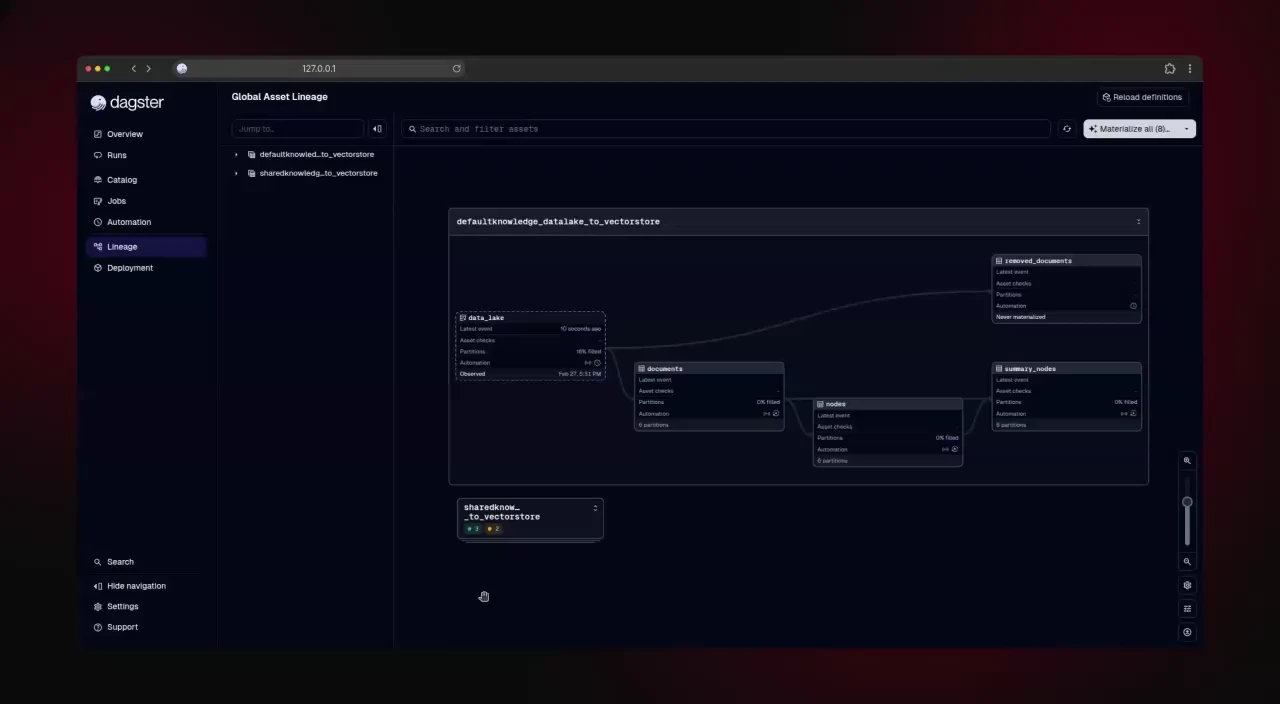Click the documents asset node title
The image size is (1280, 704).
click(x=665, y=369)
